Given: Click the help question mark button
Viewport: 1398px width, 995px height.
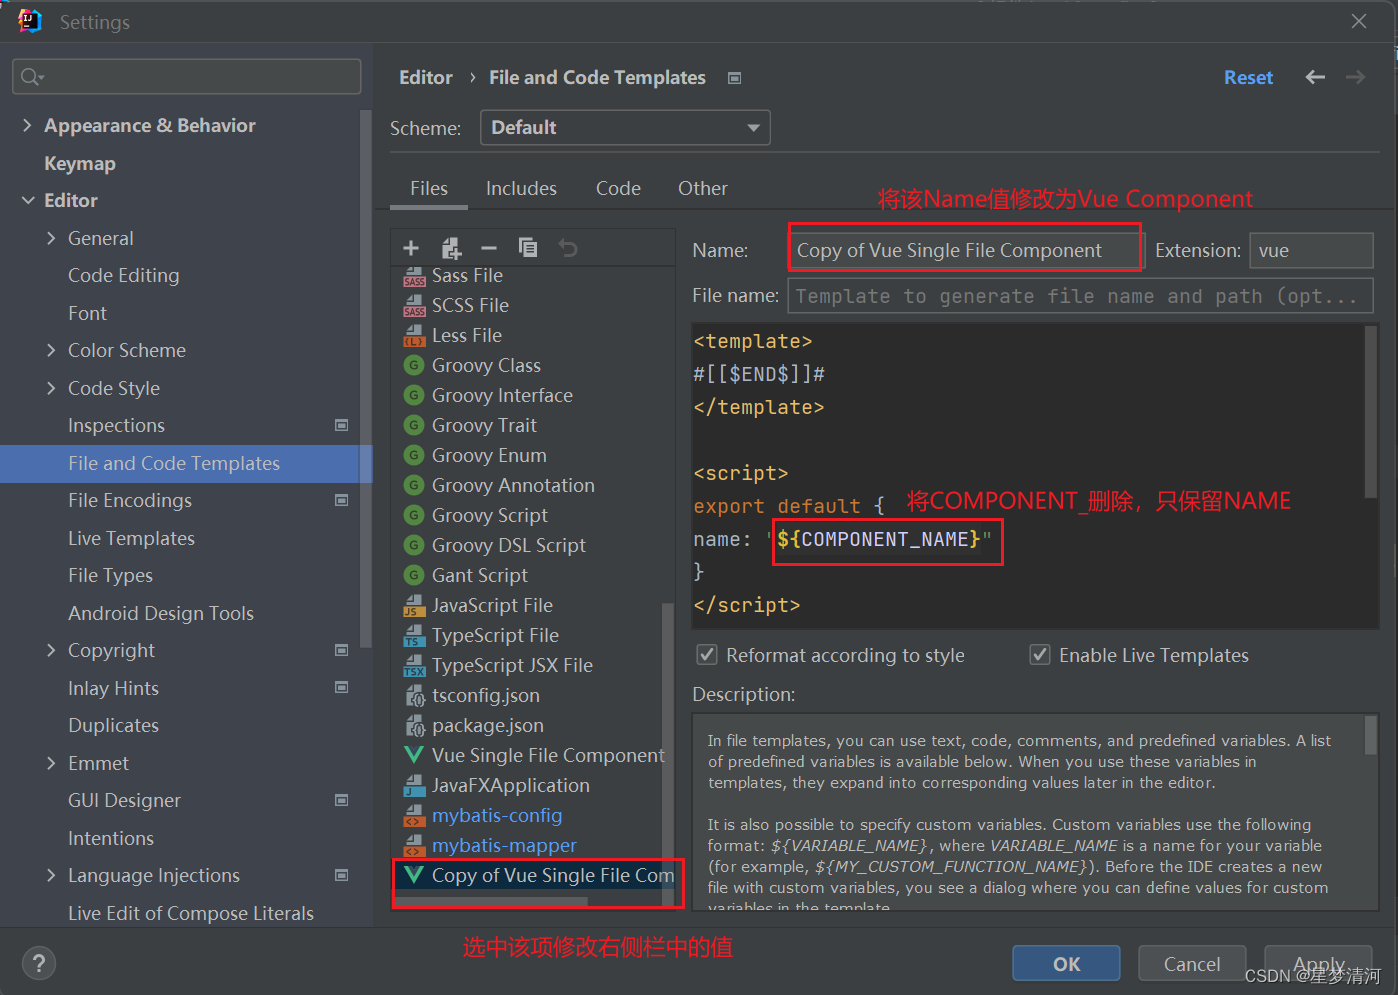Looking at the screenshot, I should click(x=38, y=963).
